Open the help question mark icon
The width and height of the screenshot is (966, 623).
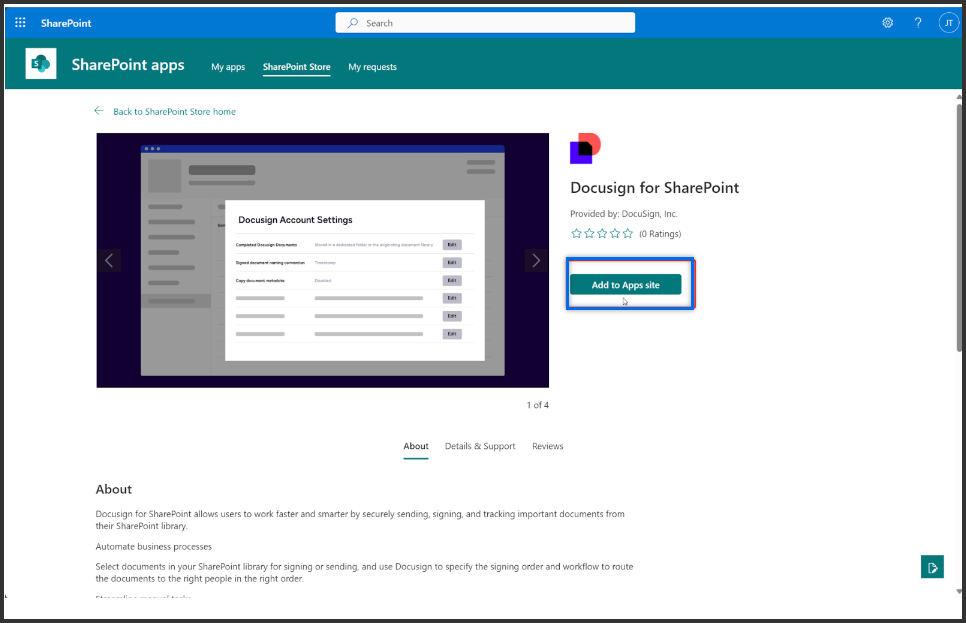[918, 23]
